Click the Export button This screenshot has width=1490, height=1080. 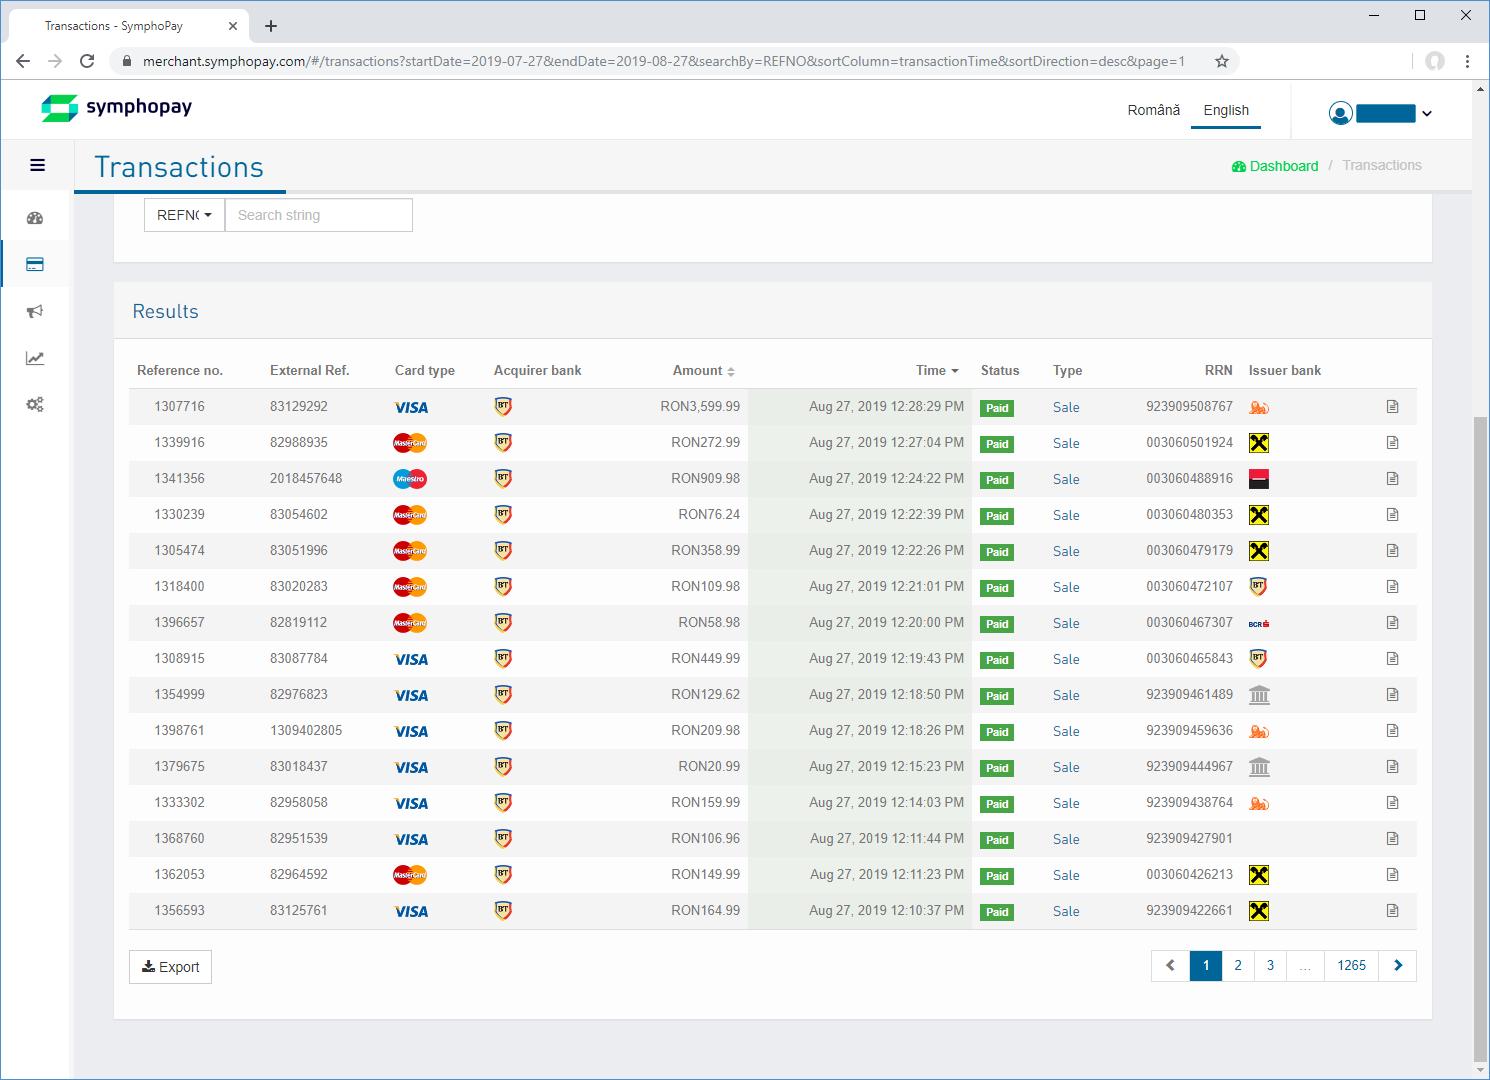tap(170, 967)
